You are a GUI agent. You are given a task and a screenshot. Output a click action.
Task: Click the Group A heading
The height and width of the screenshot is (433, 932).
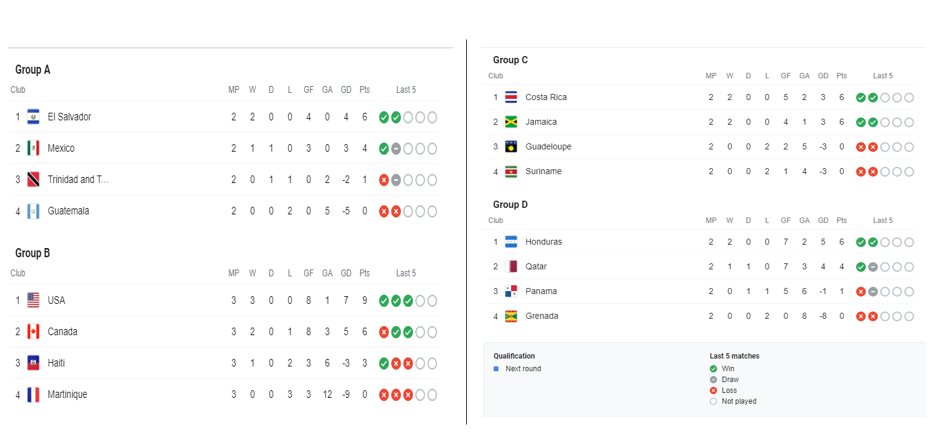pos(33,70)
